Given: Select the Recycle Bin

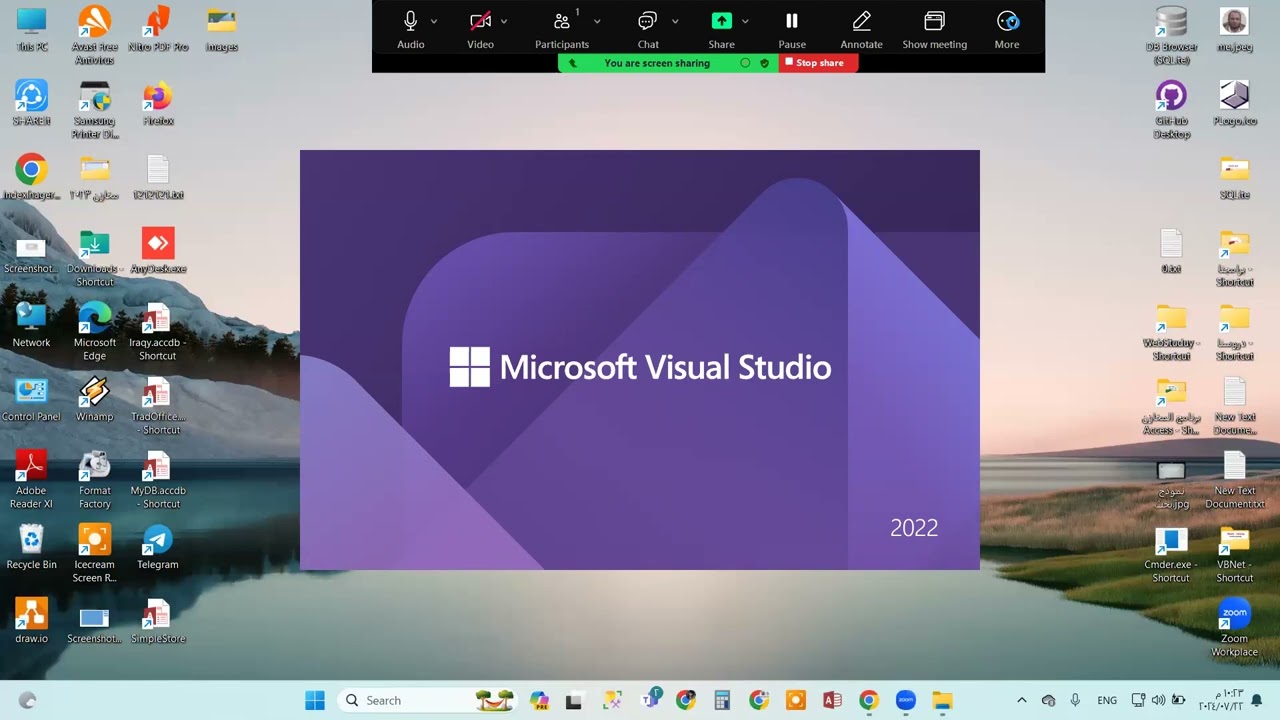Looking at the screenshot, I should coord(31,548).
